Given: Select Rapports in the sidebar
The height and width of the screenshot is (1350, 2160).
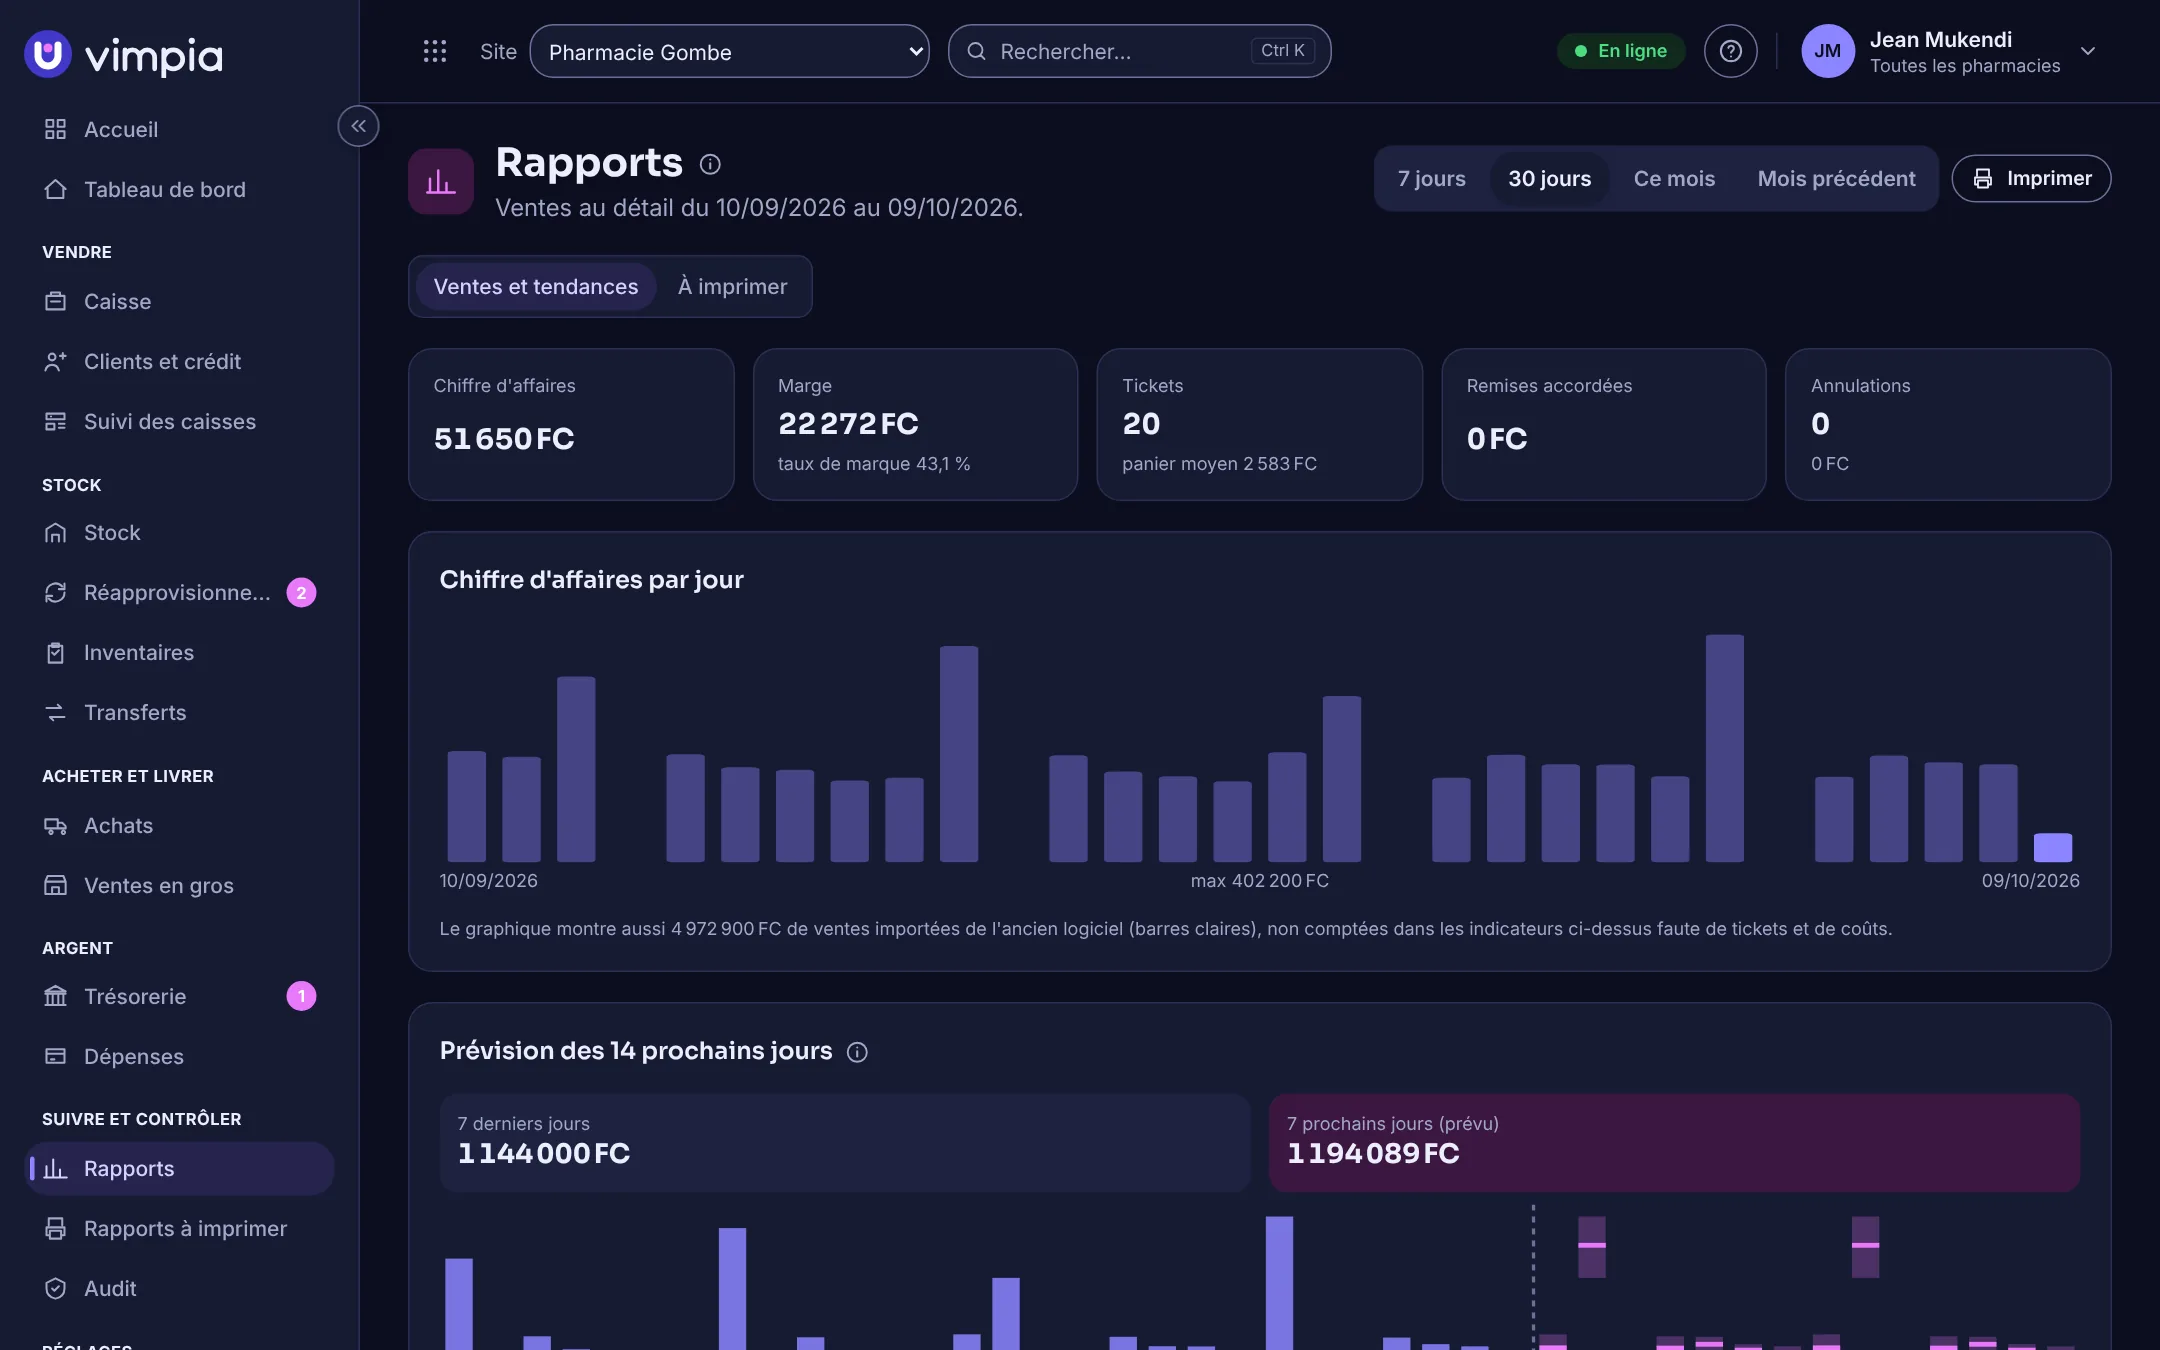Looking at the screenshot, I should pos(179,1168).
